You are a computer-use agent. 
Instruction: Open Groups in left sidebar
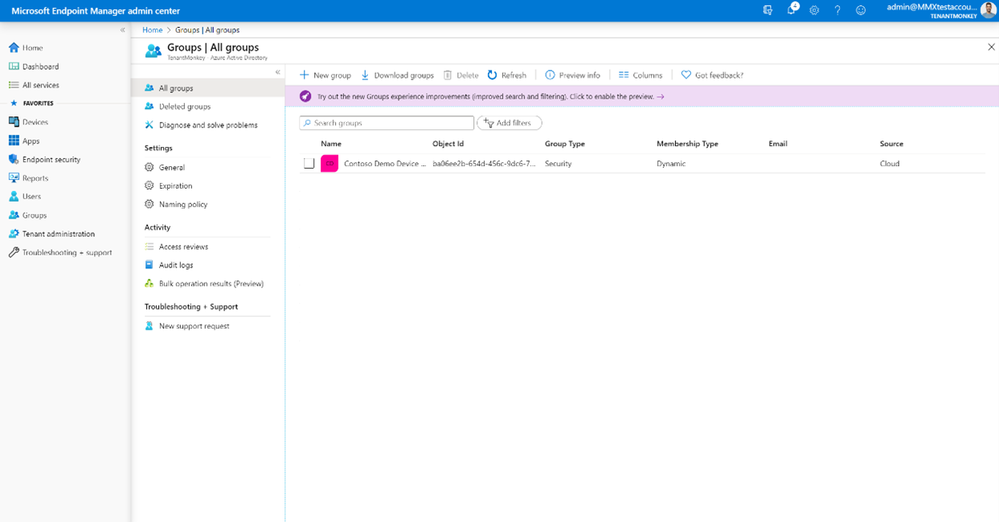(34, 215)
